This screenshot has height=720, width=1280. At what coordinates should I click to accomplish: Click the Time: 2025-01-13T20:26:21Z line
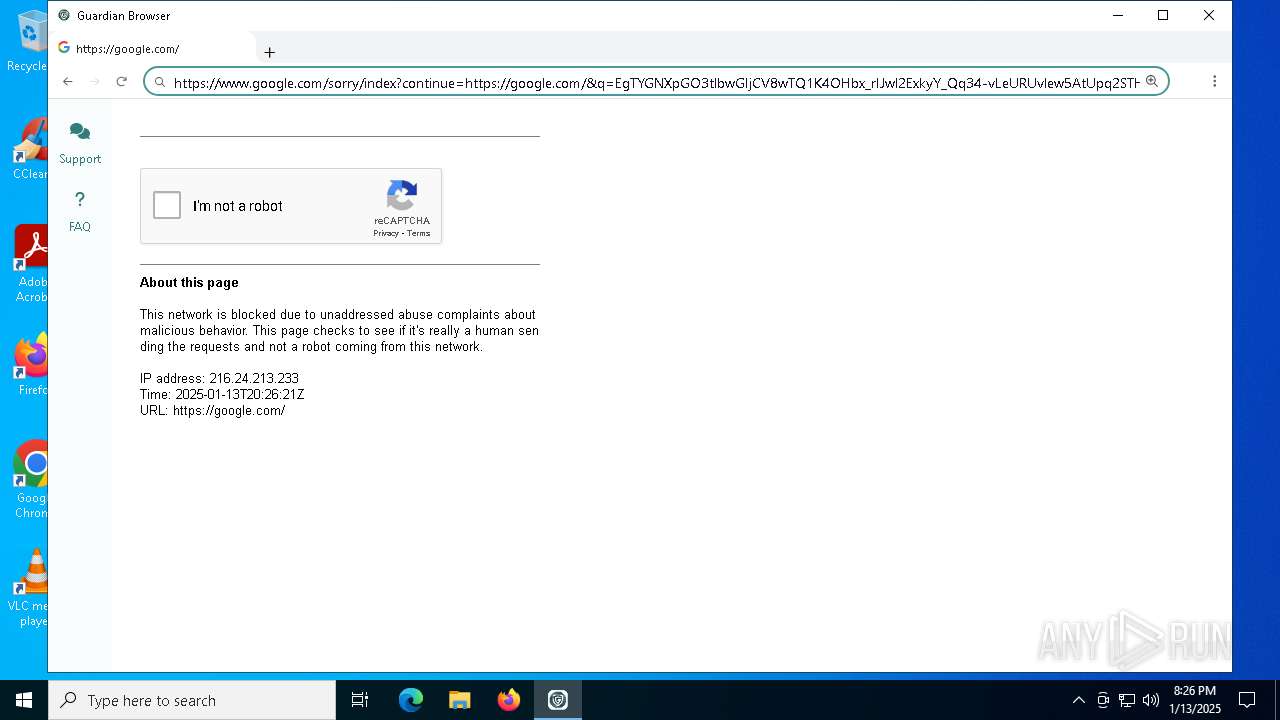pyautogui.click(x=222, y=394)
